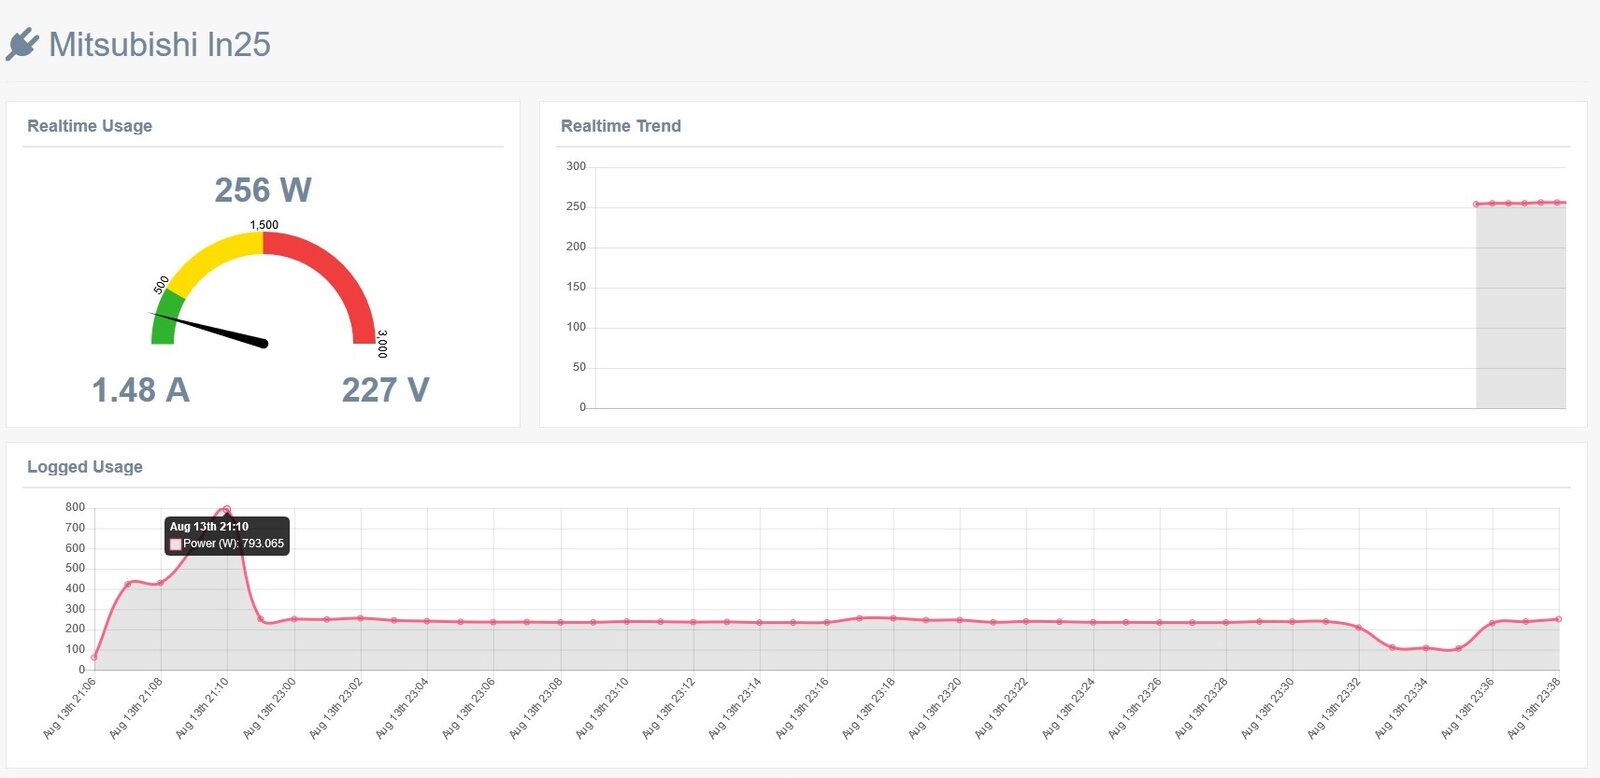Screen dimensions: 1600x778
Task: Click the first Logged Usage data point at 21:06
Action: click(x=94, y=657)
